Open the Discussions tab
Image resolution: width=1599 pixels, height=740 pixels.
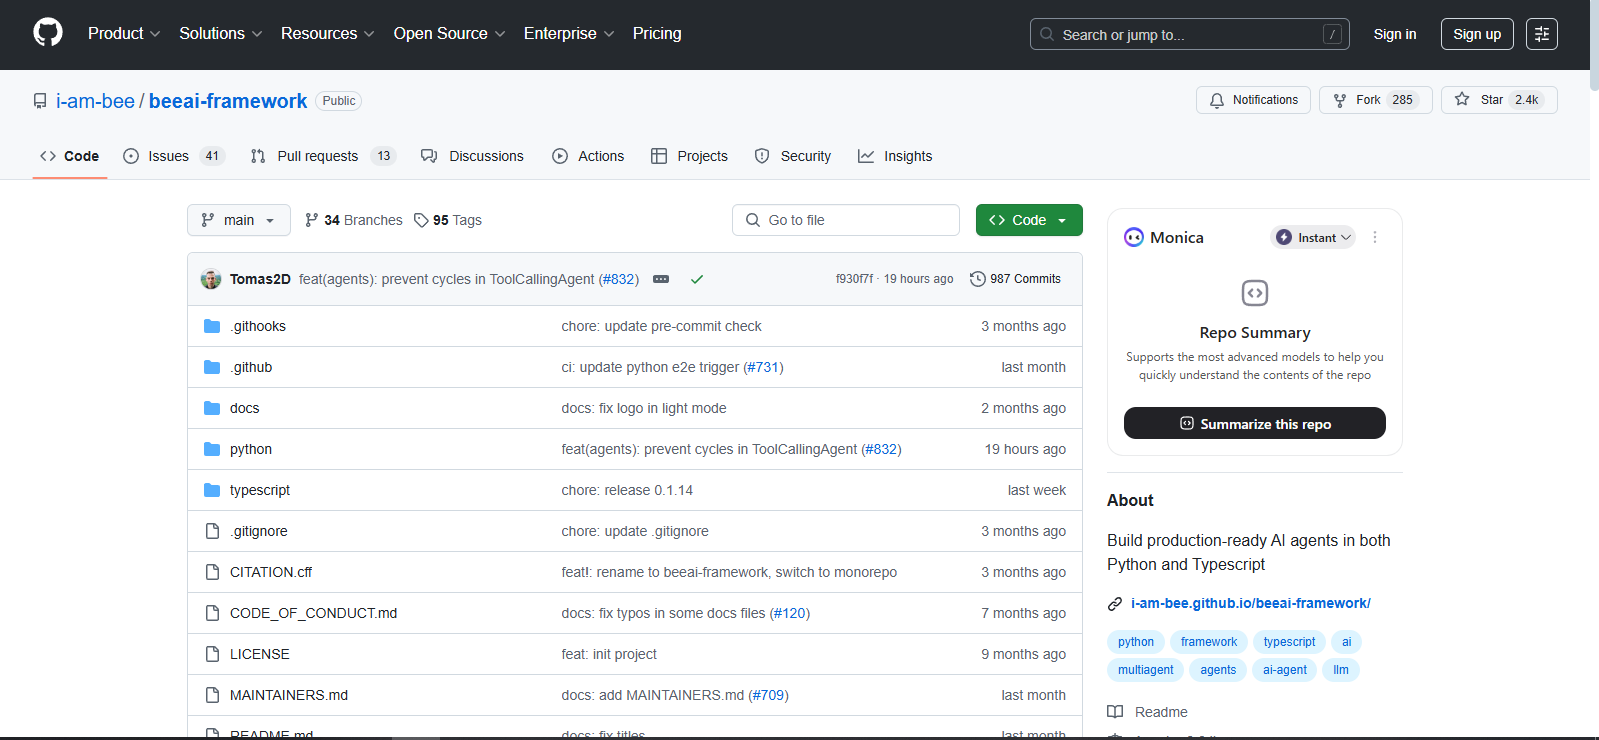(472, 156)
